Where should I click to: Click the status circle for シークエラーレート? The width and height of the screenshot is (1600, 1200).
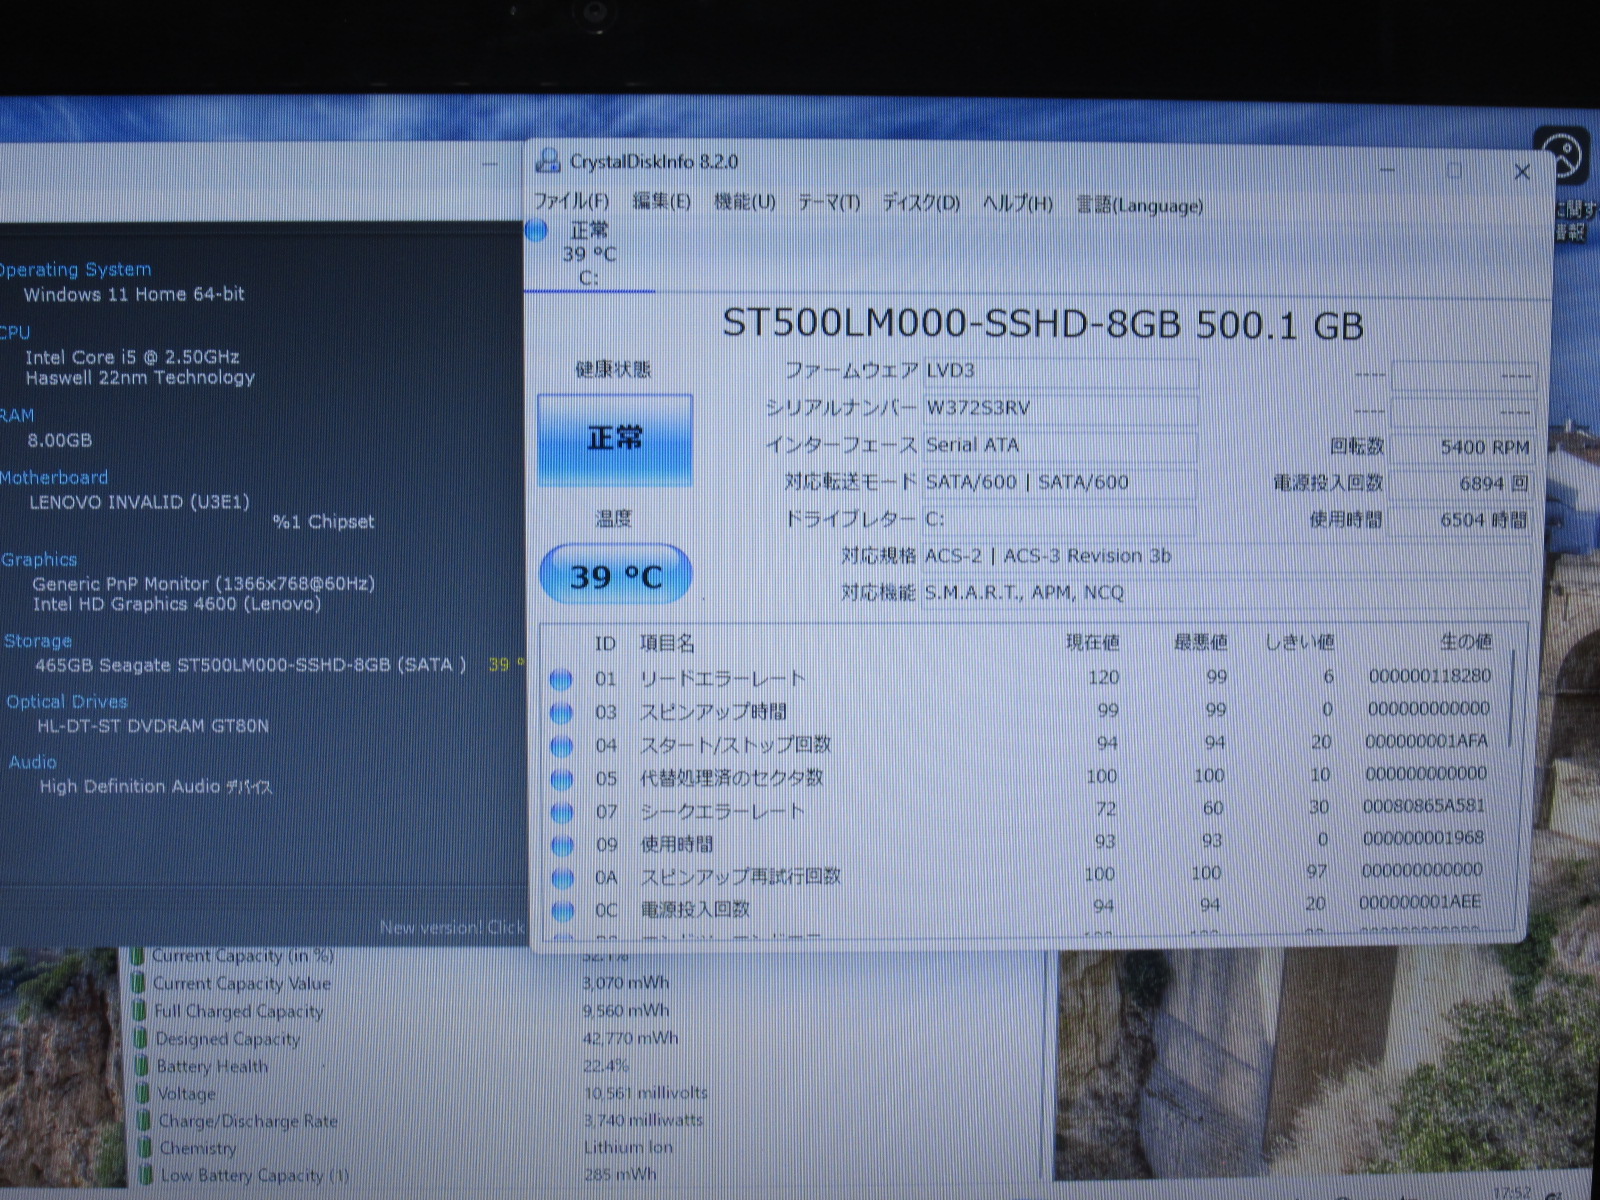point(562,811)
